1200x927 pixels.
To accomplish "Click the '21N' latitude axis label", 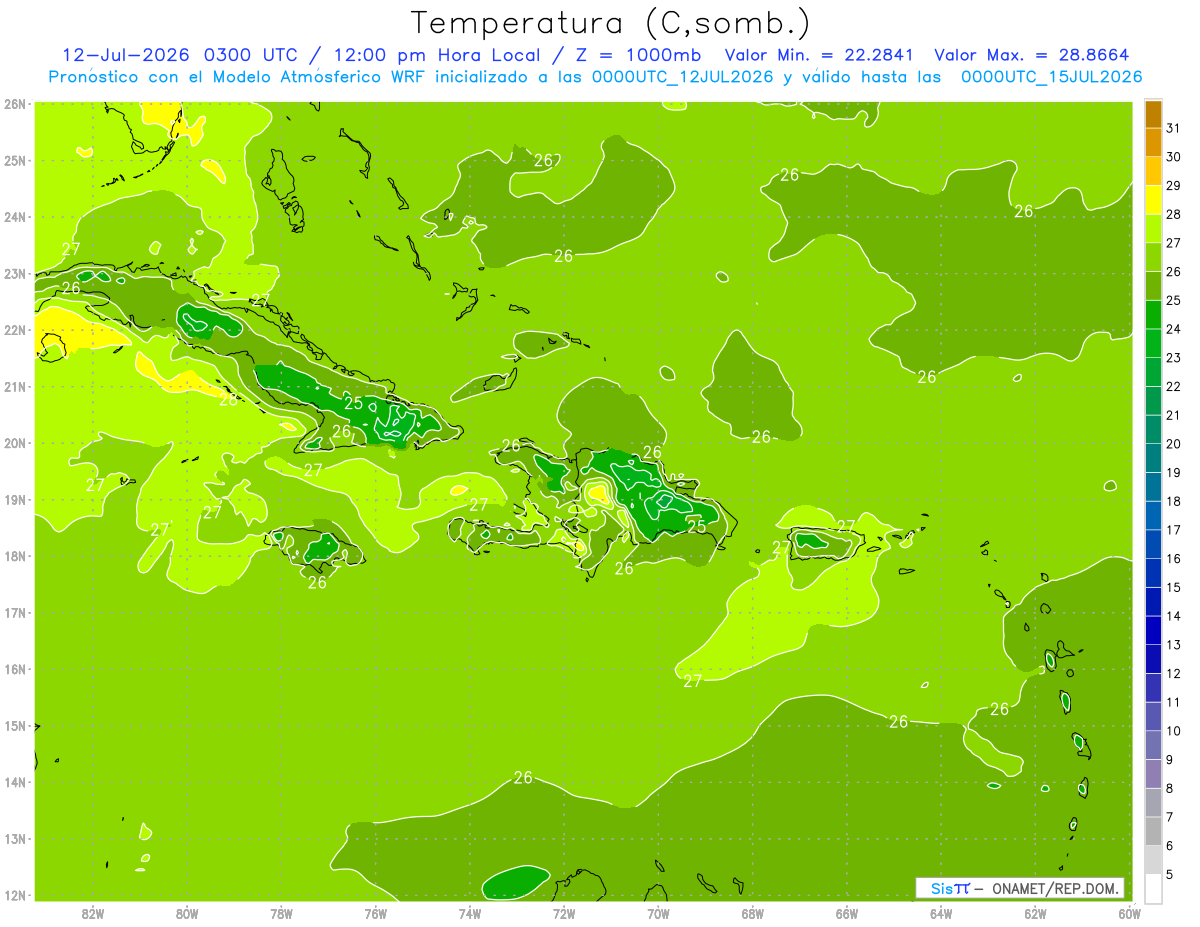I will coord(14,386).
